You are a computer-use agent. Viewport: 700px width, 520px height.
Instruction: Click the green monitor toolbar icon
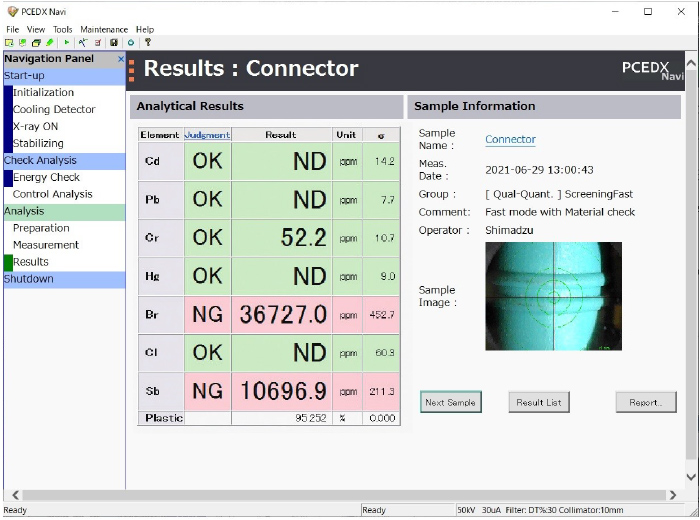pos(22,42)
